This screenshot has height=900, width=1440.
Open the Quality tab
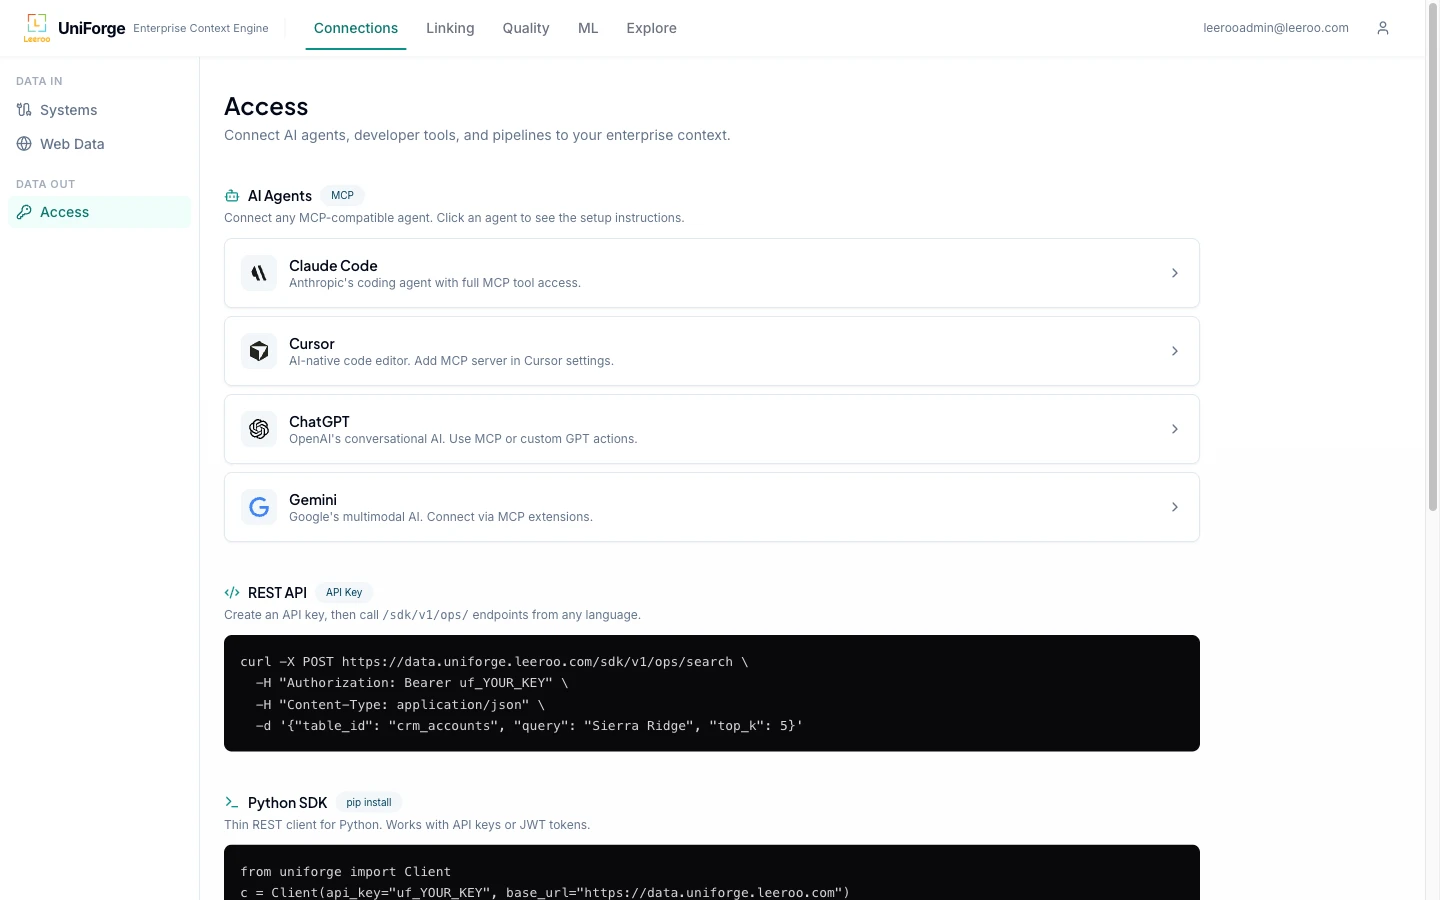(x=526, y=28)
